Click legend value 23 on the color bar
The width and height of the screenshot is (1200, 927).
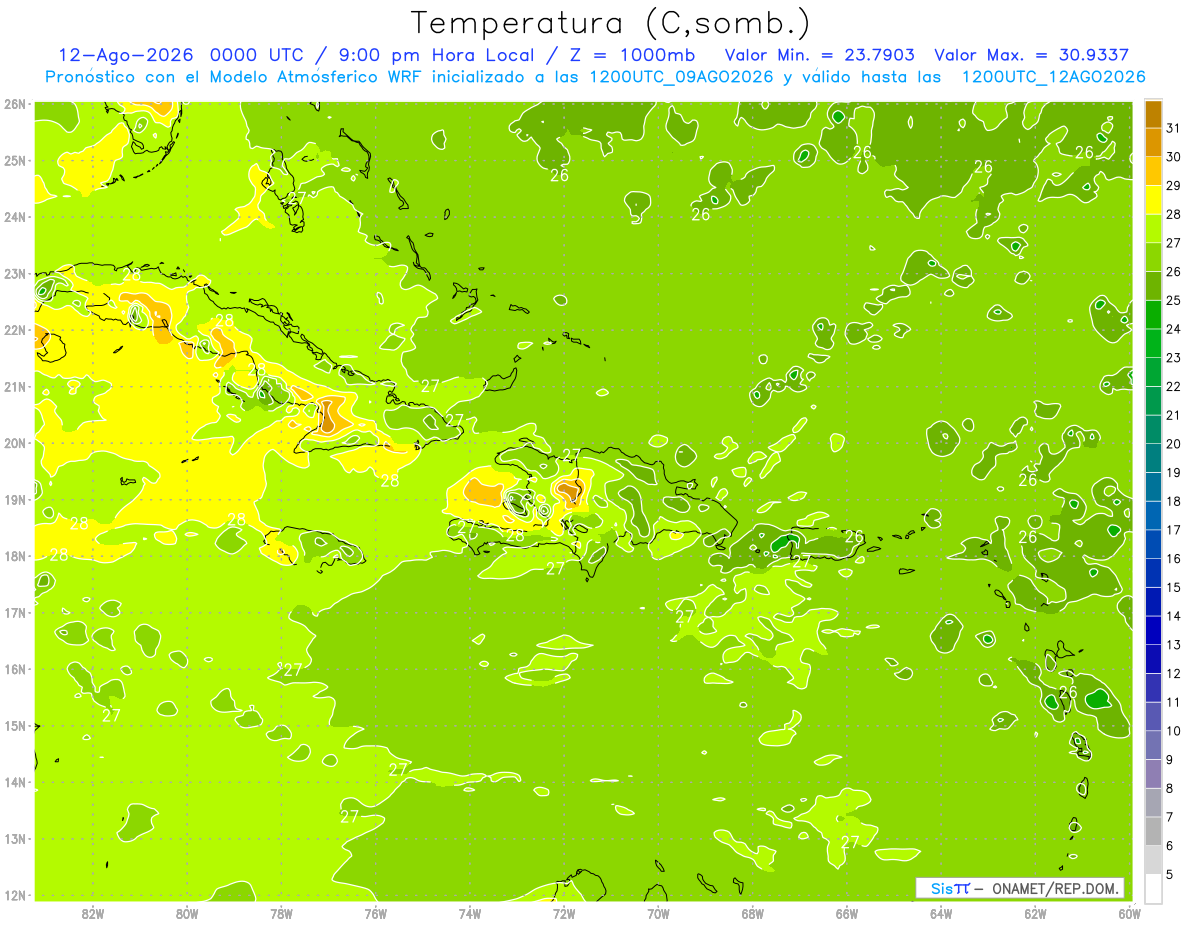point(1174,358)
